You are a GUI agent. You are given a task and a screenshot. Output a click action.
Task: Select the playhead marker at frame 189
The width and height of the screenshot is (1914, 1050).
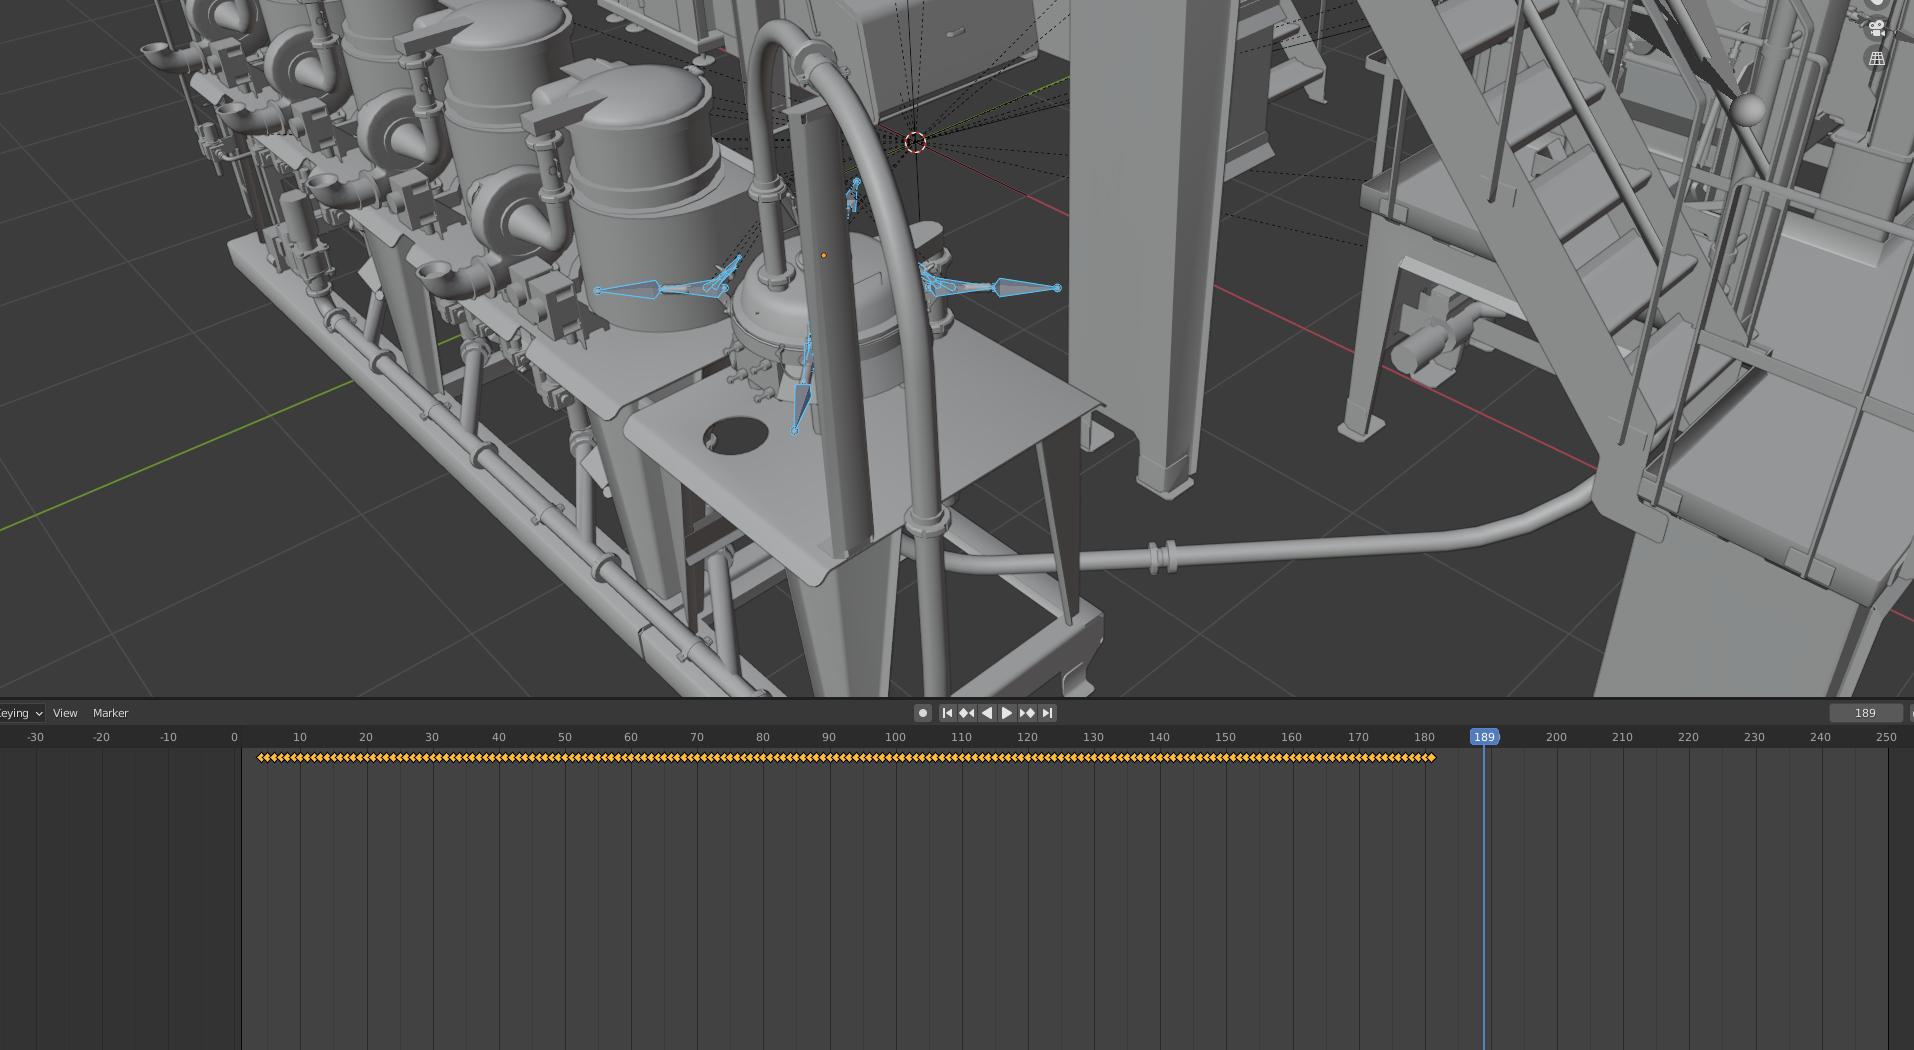pos(1484,737)
